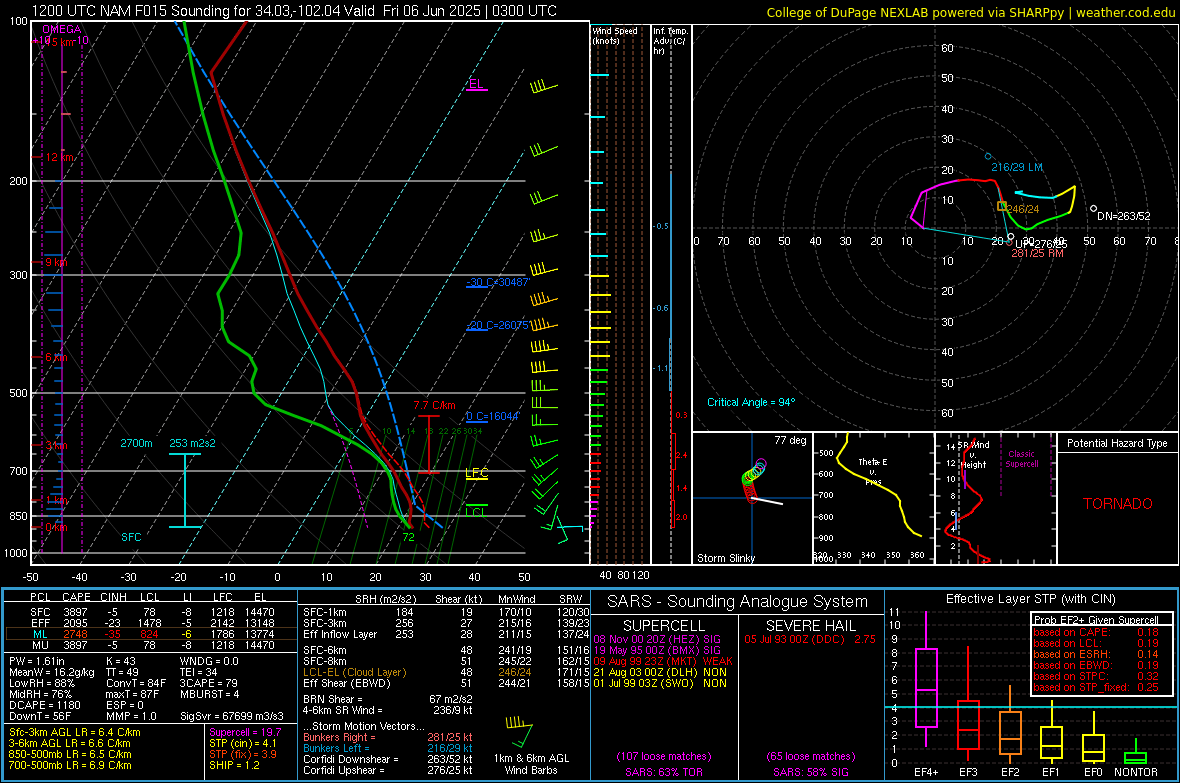This screenshot has height=783, width=1180.
Task: Select the LCL-EL (Cloud Layer) row
Action: click(446, 672)
